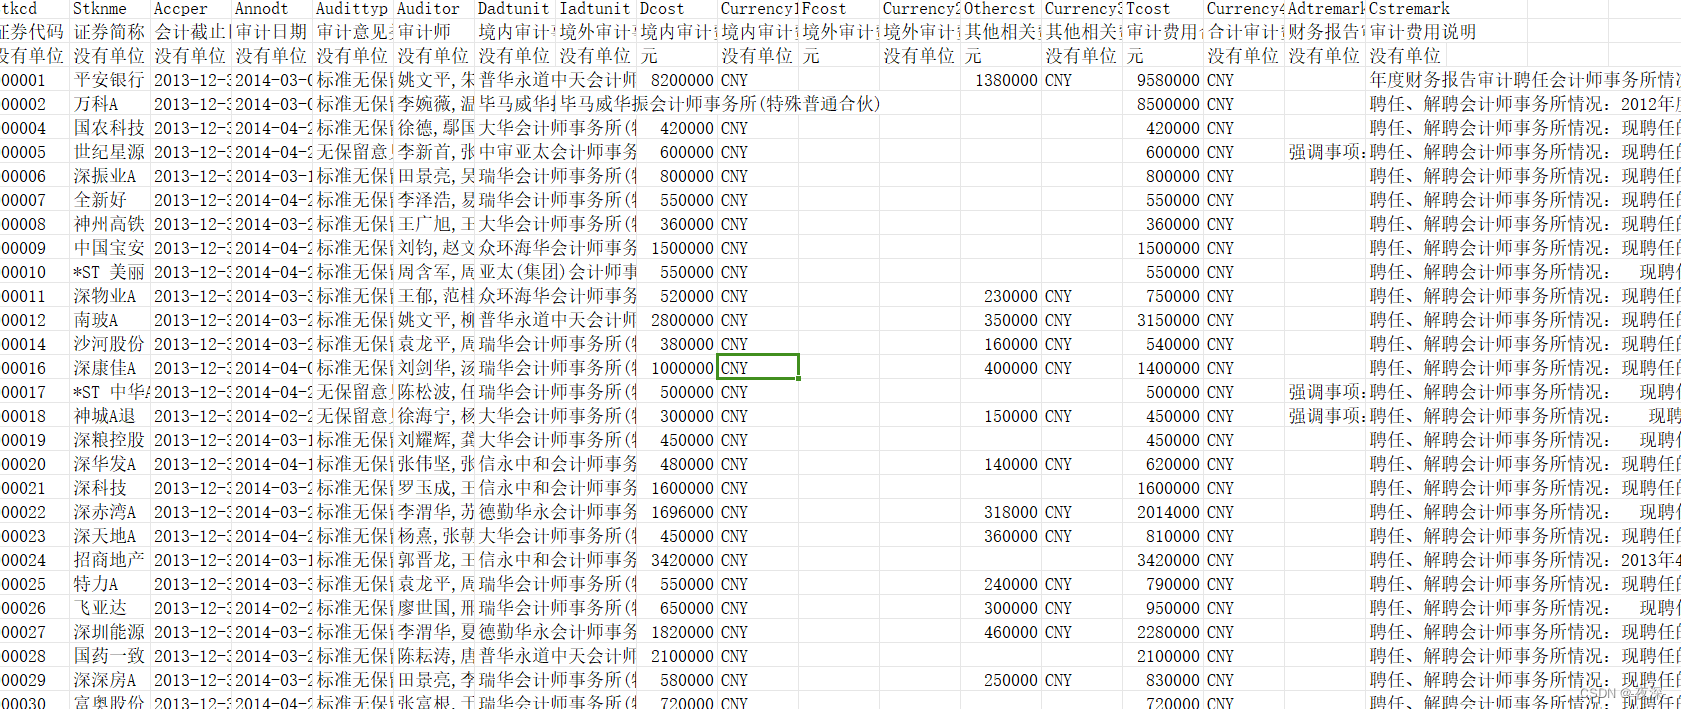Click the Othercst header cell
Viewport: 1681px width, 709px height.
[1001, 8]
